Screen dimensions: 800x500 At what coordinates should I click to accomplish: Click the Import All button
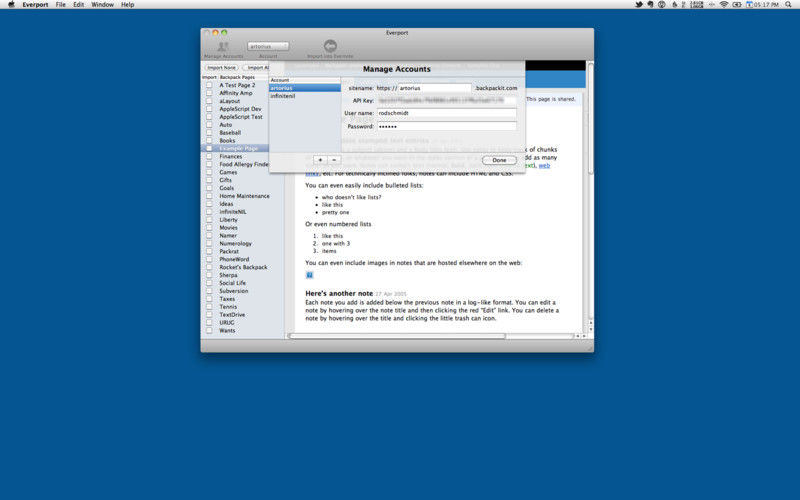point(257,67)
